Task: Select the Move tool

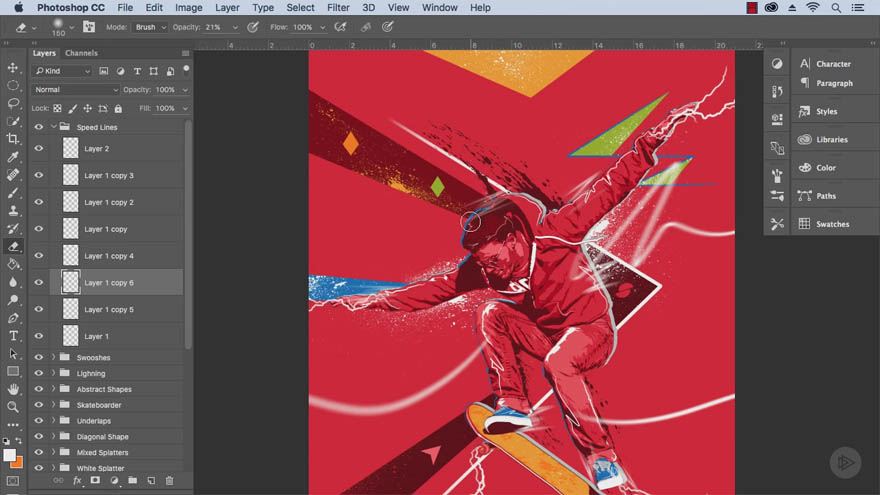Action: [x=13, y=68]
